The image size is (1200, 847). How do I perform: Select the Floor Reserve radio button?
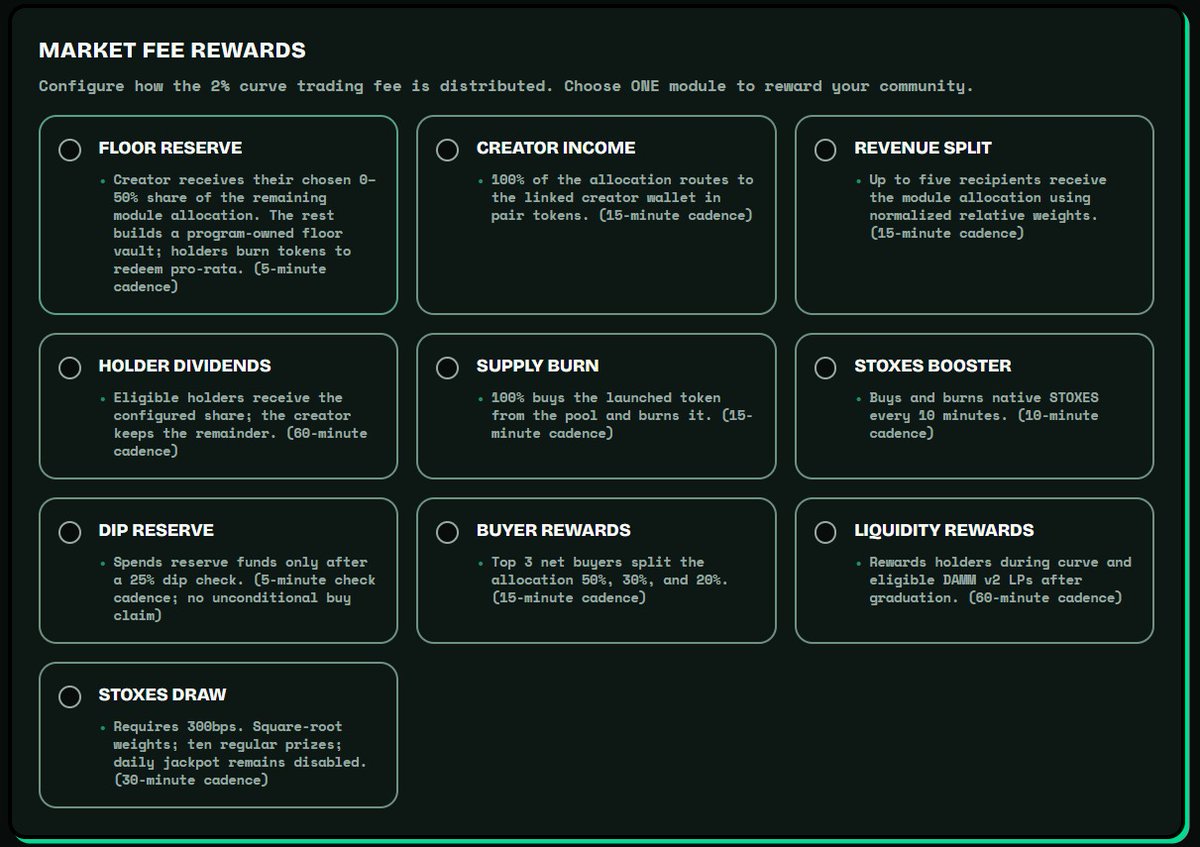[70, 150]
